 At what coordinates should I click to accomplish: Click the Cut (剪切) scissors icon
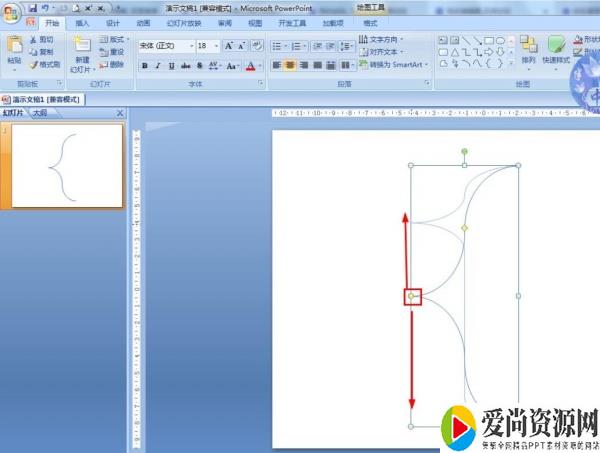(x=35, y=40)
